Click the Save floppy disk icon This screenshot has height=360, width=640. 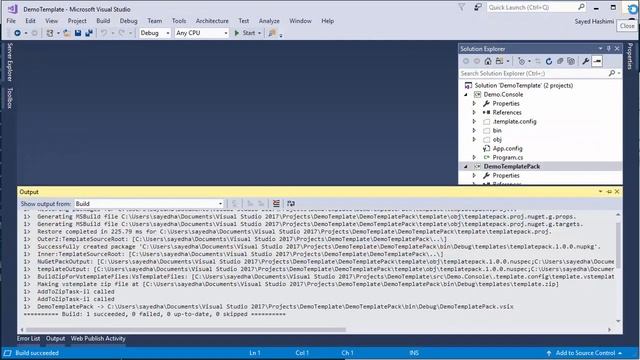click(x=78, y=33)
